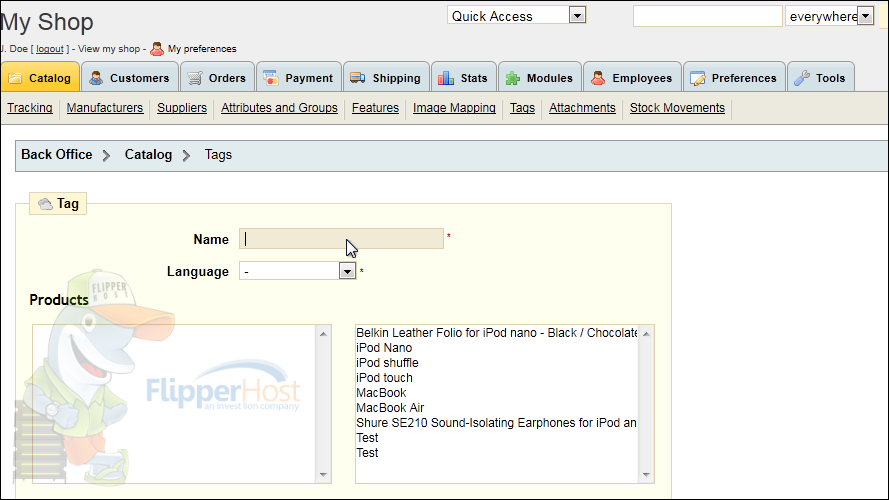Click the Catalog tab folder icon
The image size is (889, 500).
pyautogui.click(x=15, y=78)
